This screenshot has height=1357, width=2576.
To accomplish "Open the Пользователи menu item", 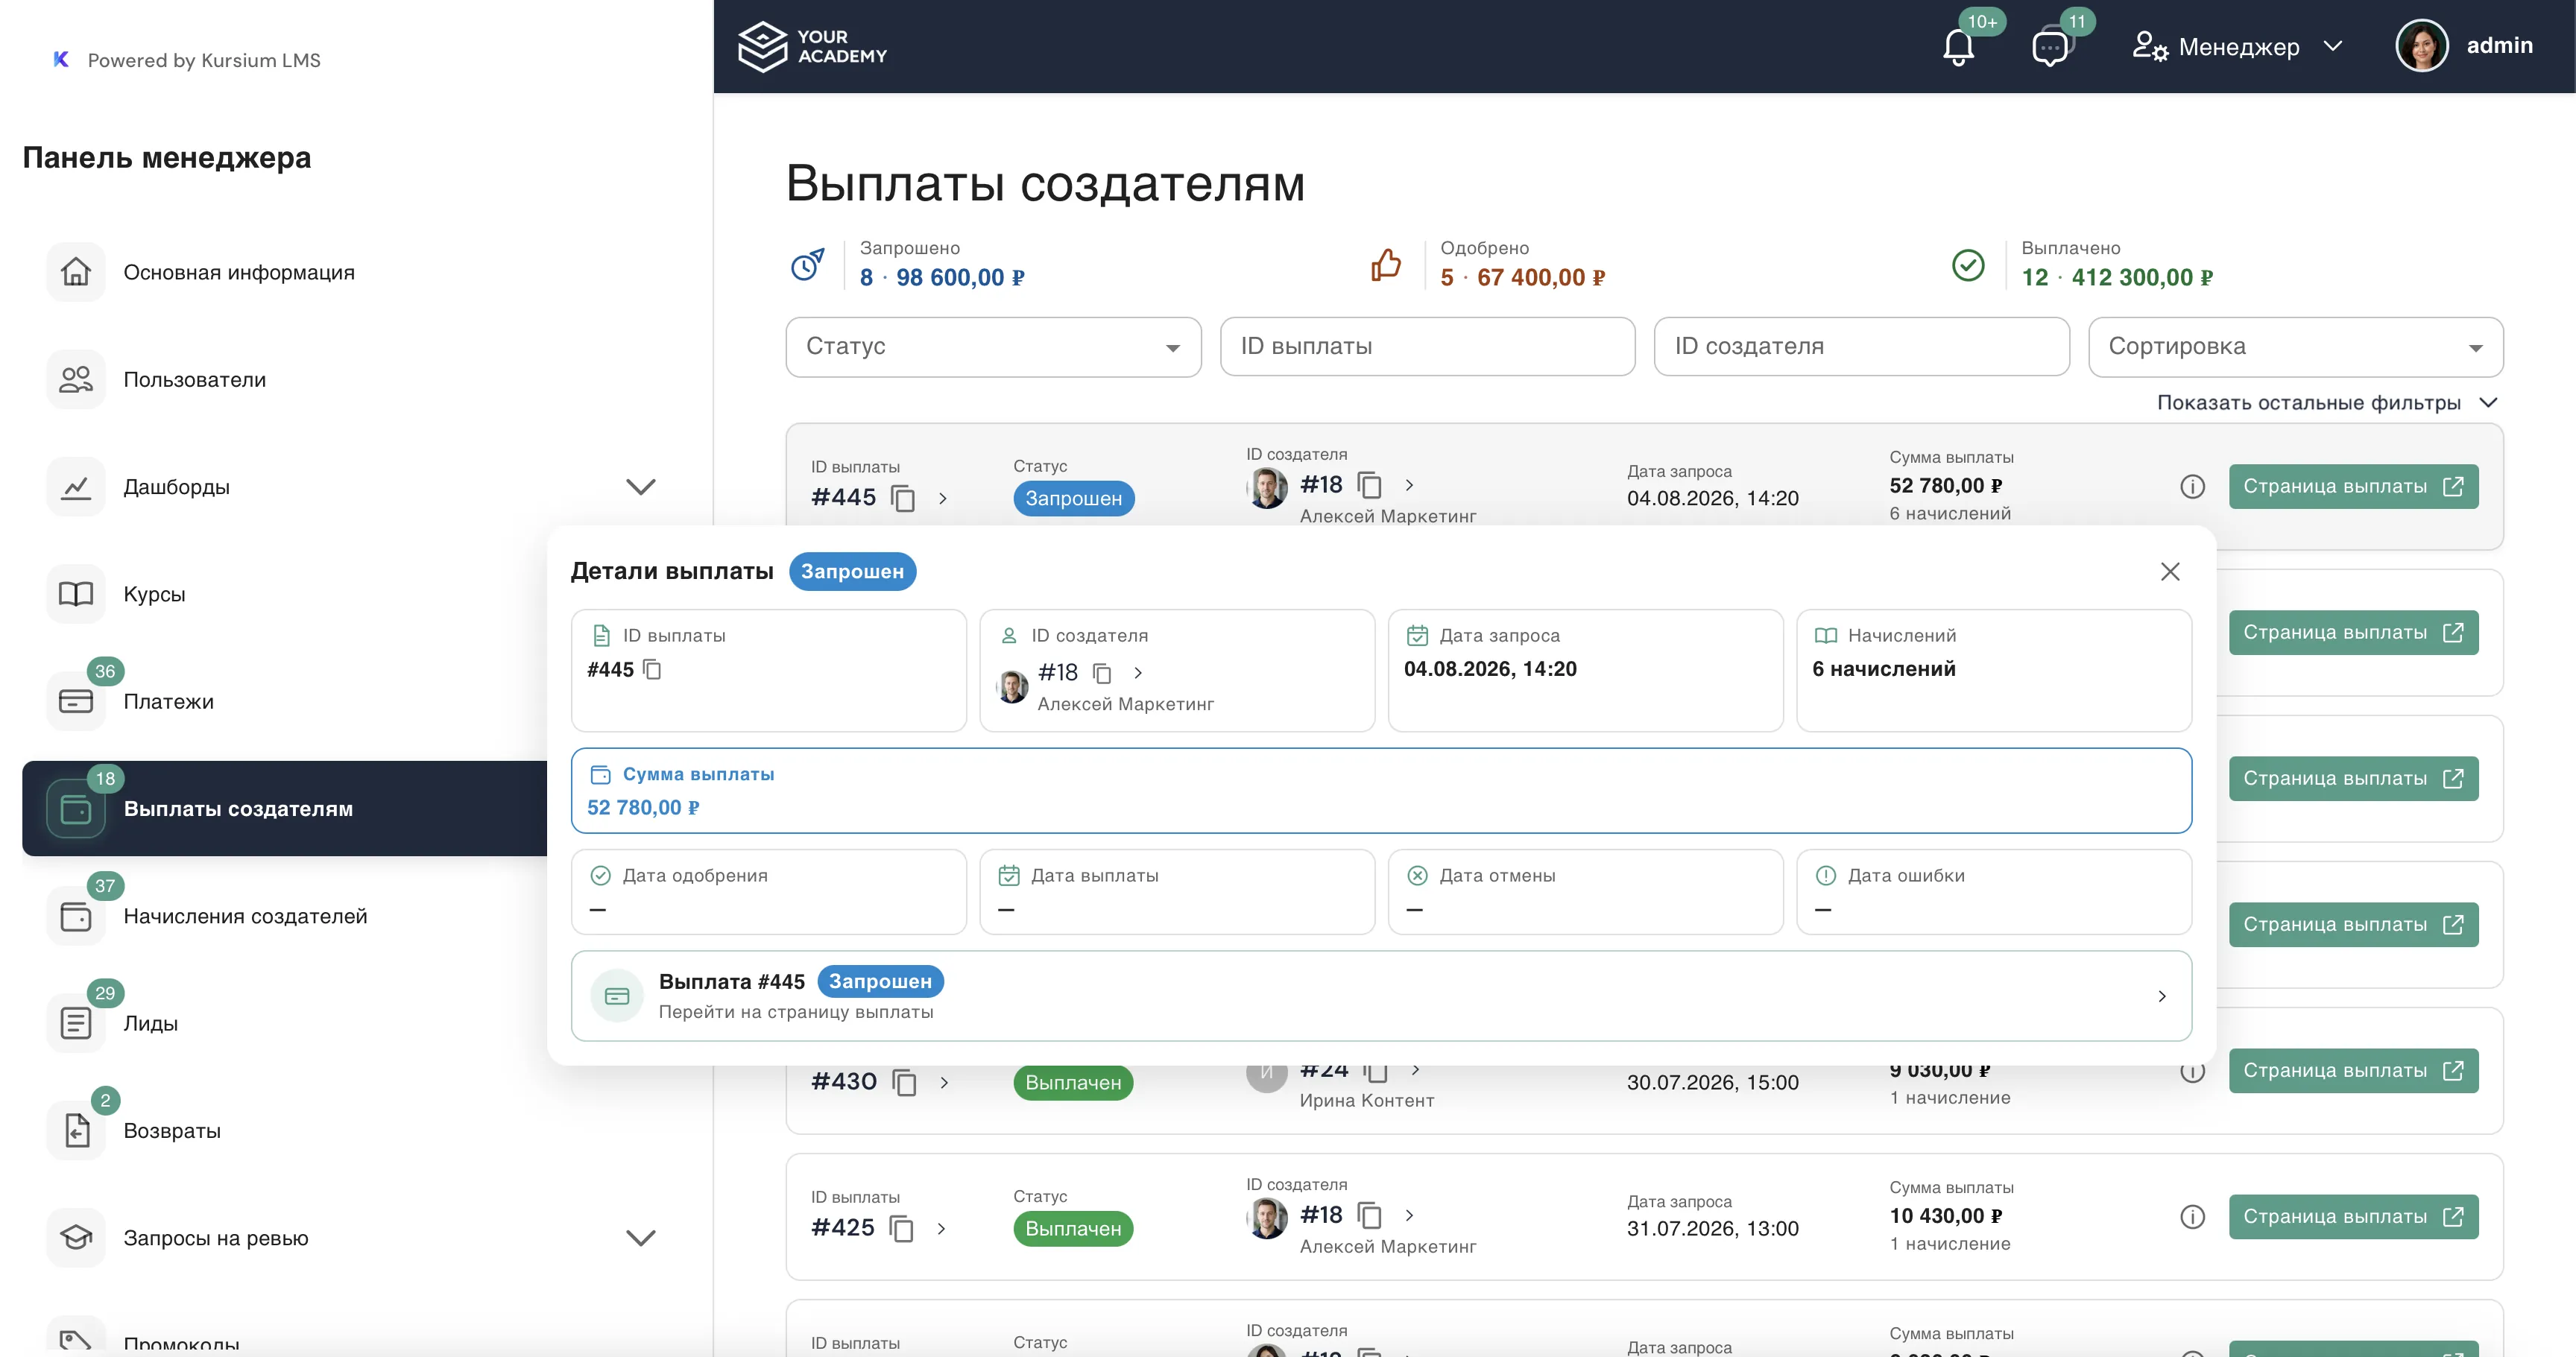I will (x=356, y=379).
